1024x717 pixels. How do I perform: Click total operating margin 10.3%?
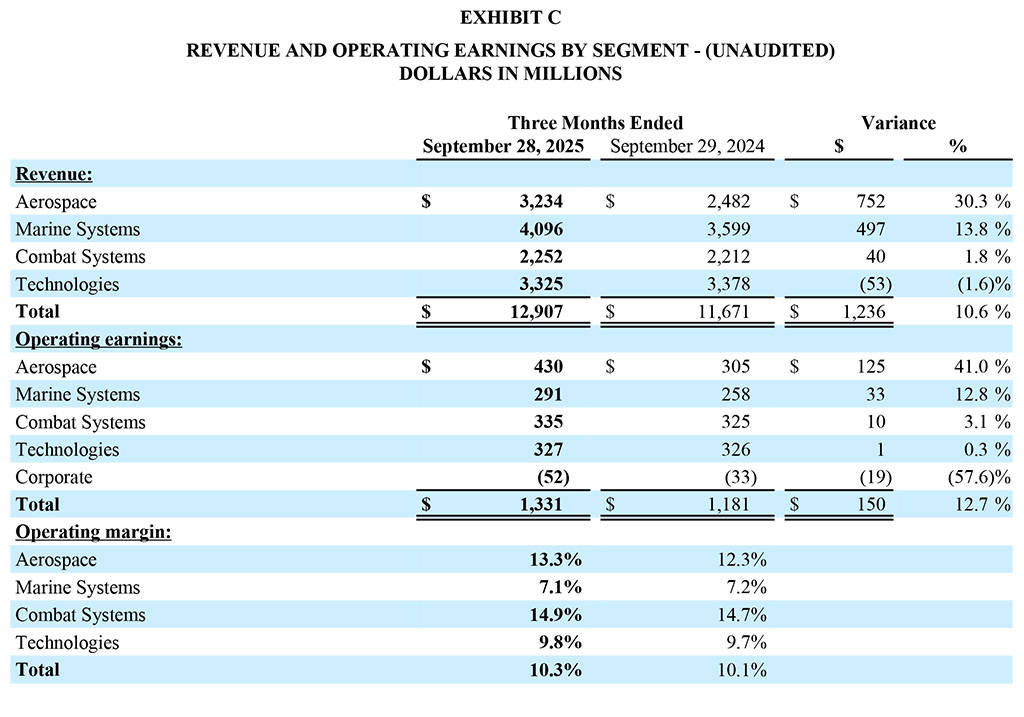click(553, 670)
